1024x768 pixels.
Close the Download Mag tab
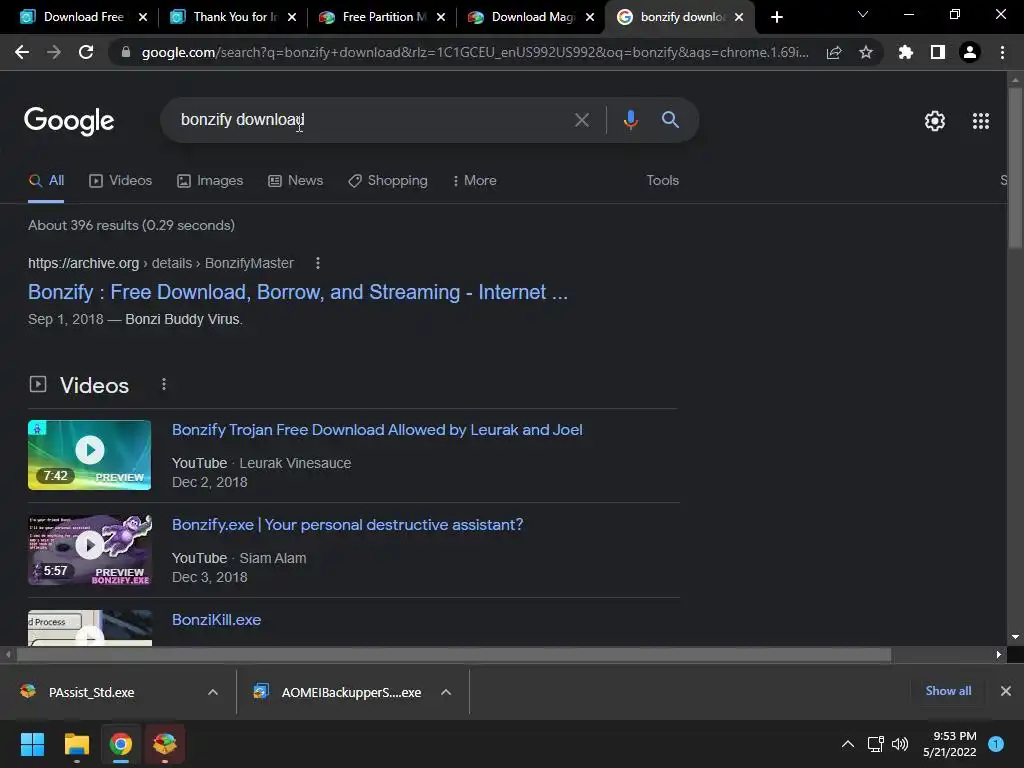pos(590,18)
